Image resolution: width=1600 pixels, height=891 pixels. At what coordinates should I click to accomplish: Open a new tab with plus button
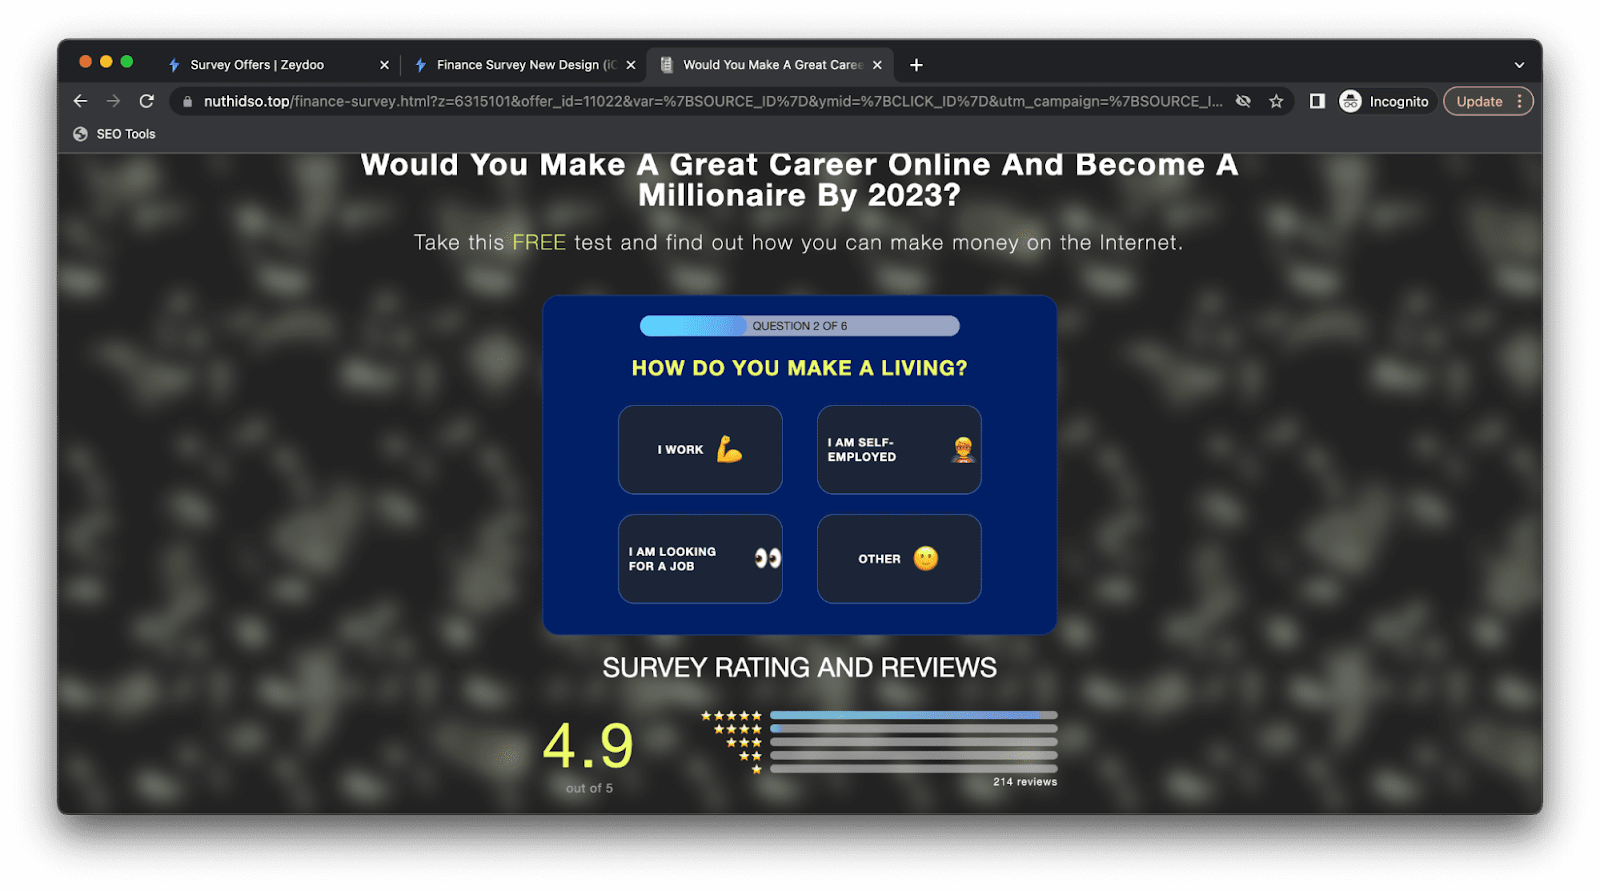tap(916, 65)
